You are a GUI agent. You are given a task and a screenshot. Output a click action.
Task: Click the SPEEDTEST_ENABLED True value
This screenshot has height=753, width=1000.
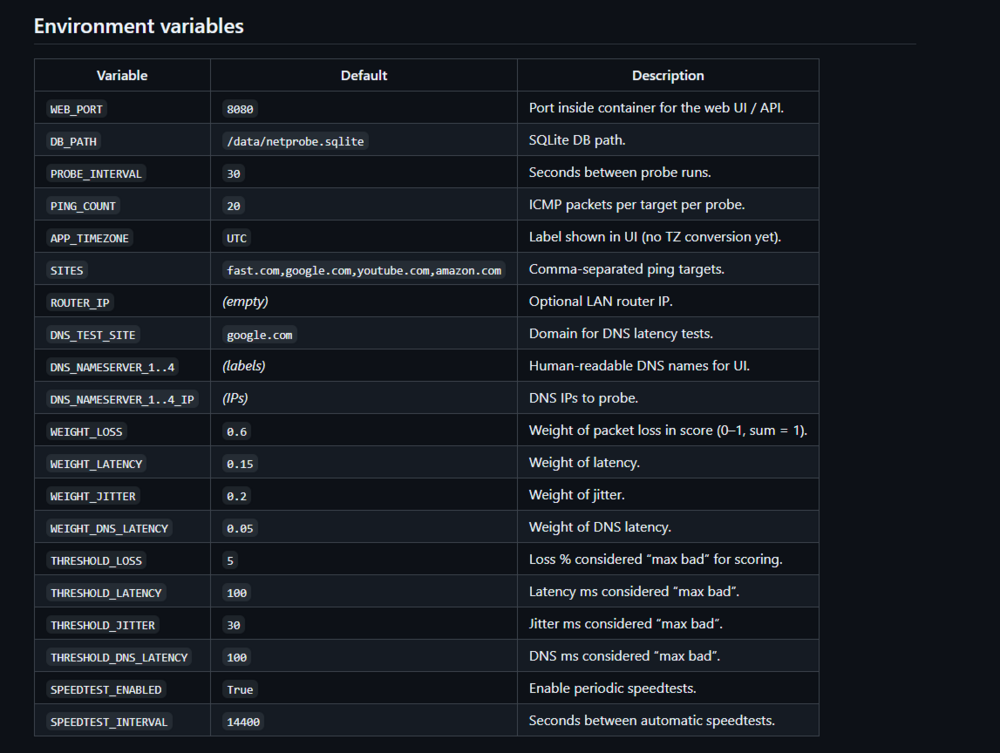point(240,690)
